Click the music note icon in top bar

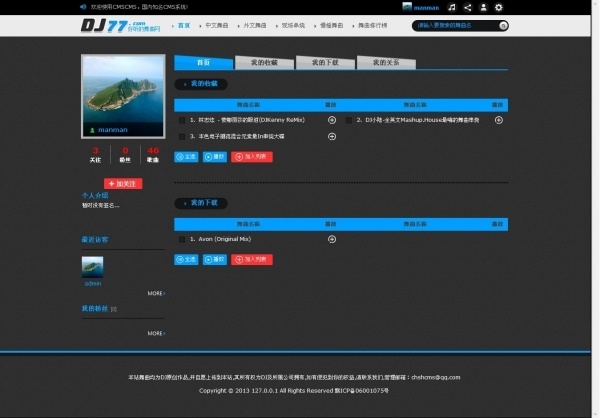coord(451,7)
